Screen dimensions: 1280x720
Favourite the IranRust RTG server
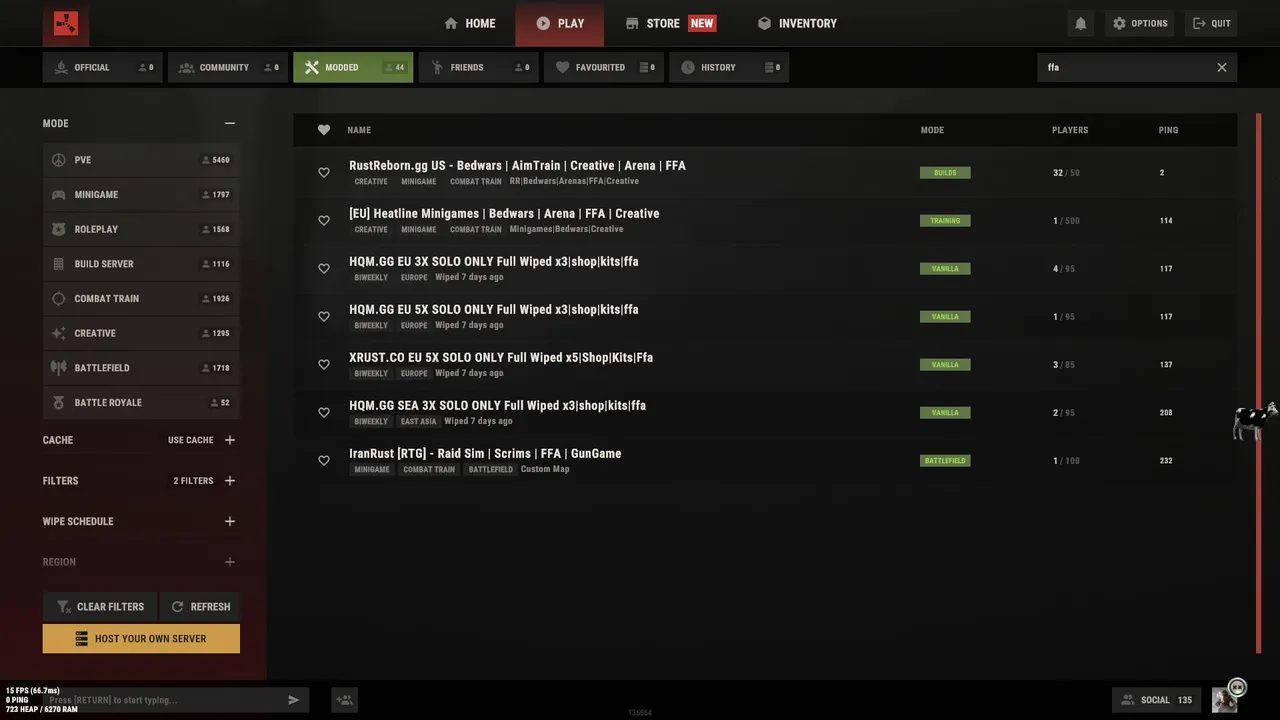click(x=324, y=461)
